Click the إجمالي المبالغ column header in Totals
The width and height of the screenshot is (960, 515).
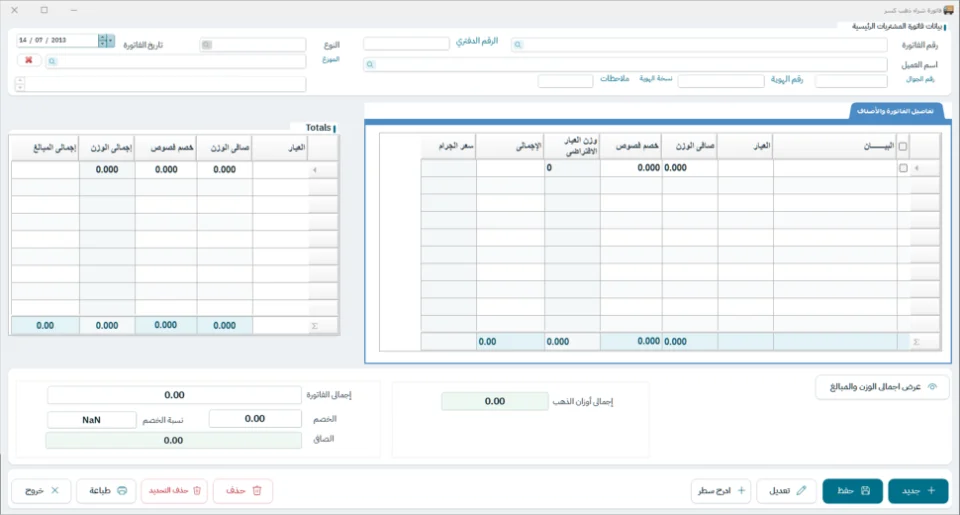(x=45, y=148)
